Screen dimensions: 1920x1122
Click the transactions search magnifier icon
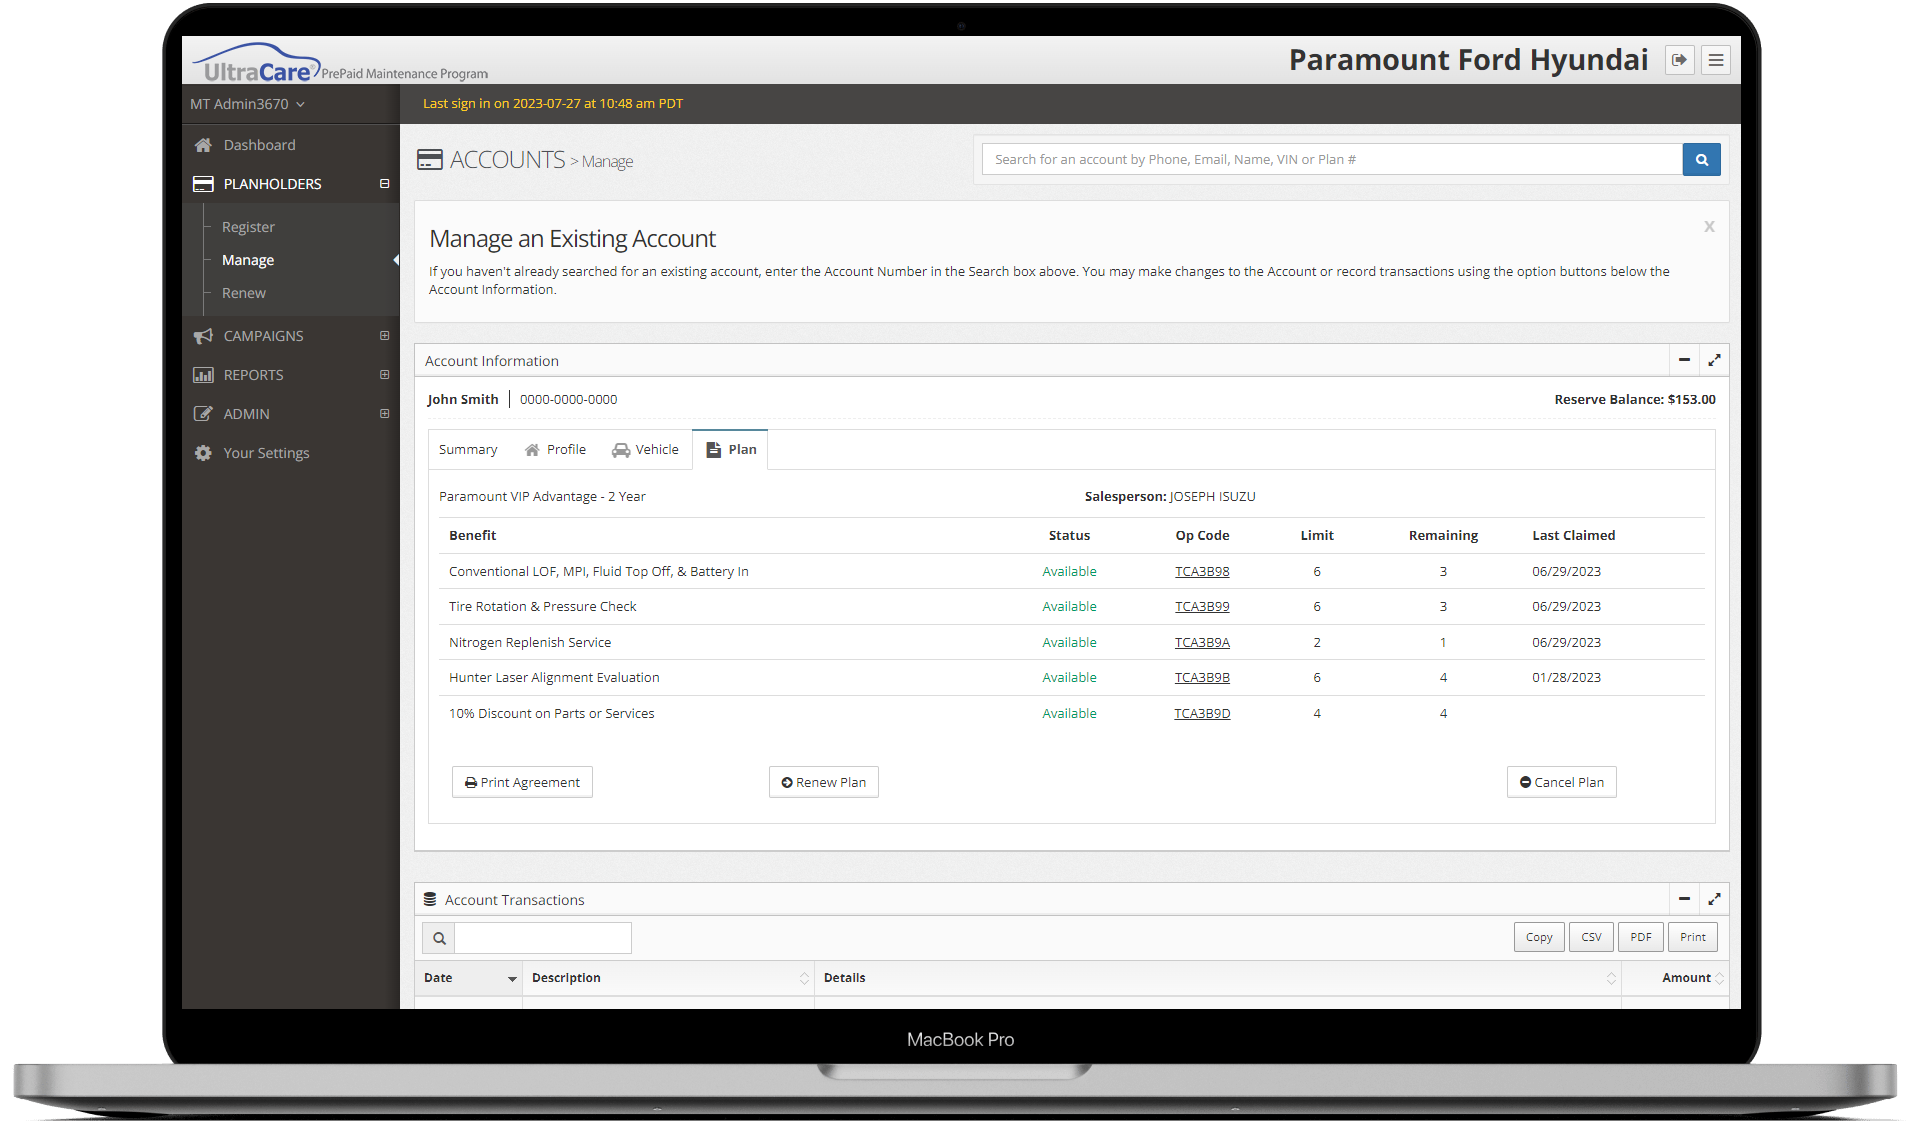(439, 938)
